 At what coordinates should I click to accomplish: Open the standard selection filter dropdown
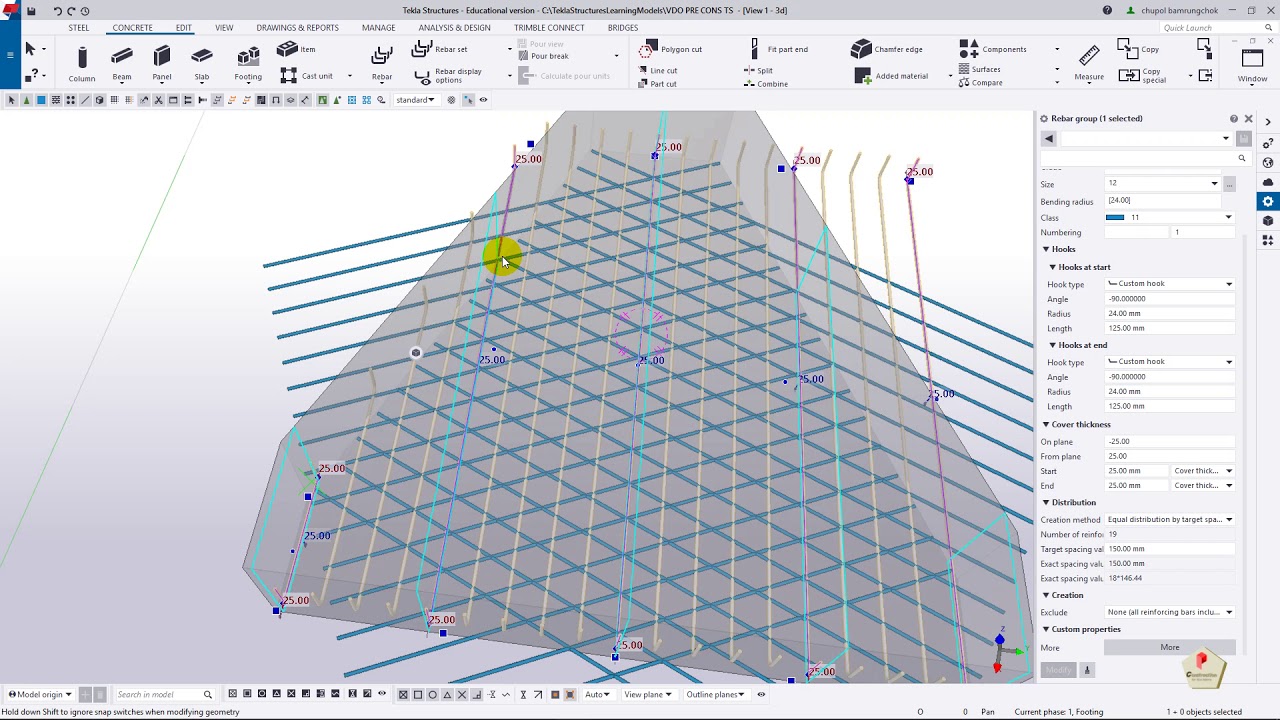pyautogui.click(x=415, y=100)
